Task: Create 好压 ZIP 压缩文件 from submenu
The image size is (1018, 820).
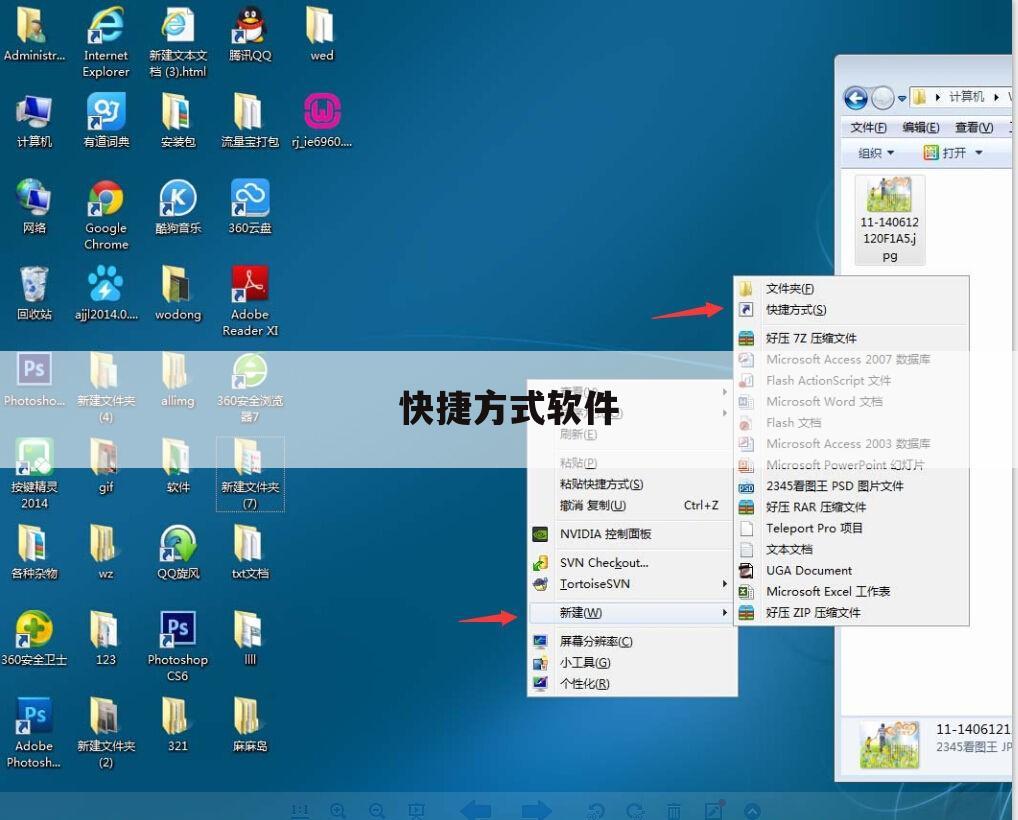Action: pos(851,612)
